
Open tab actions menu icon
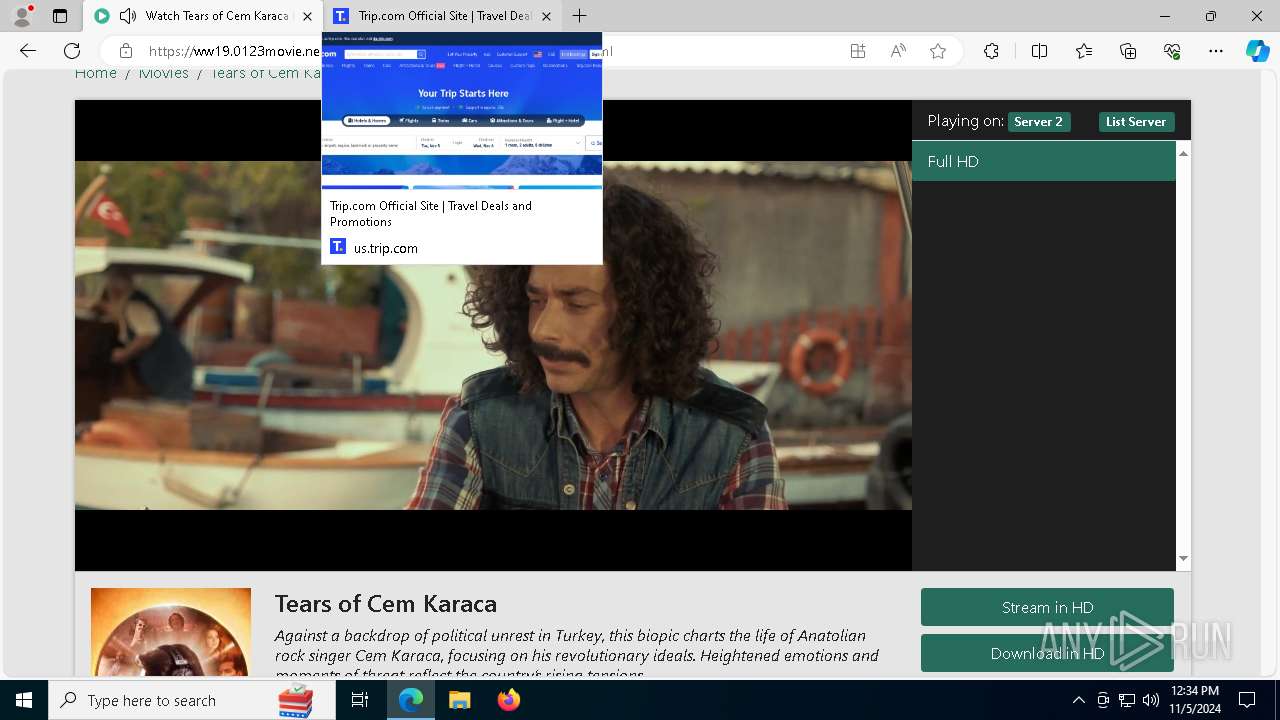click(60, 16)
